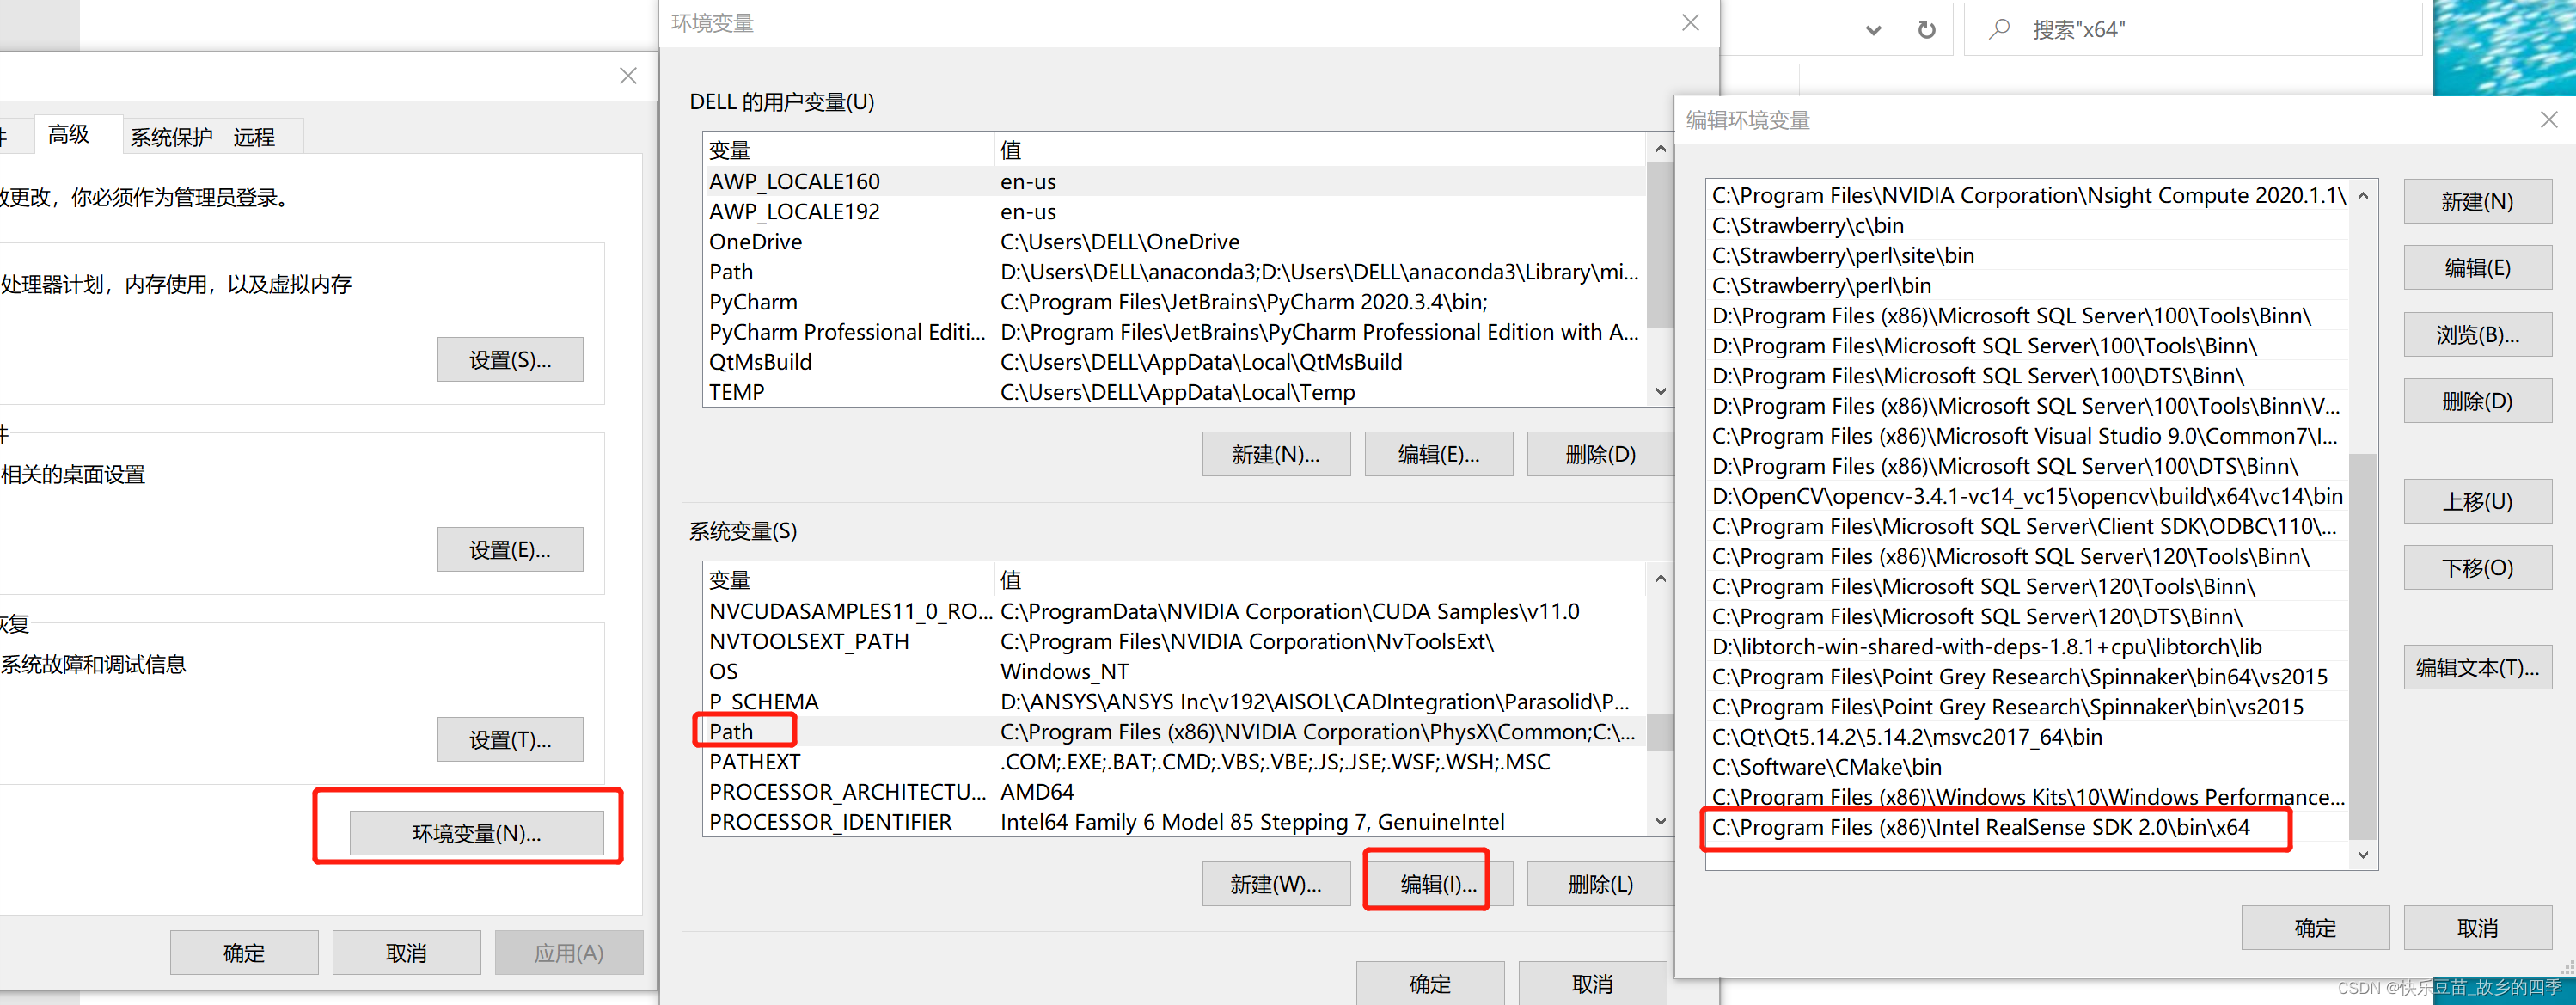The width and height of the screenshot is (2576, 1005).
Task: Click scroll-down arrow of path entries list
Action: coord(2363,855)
